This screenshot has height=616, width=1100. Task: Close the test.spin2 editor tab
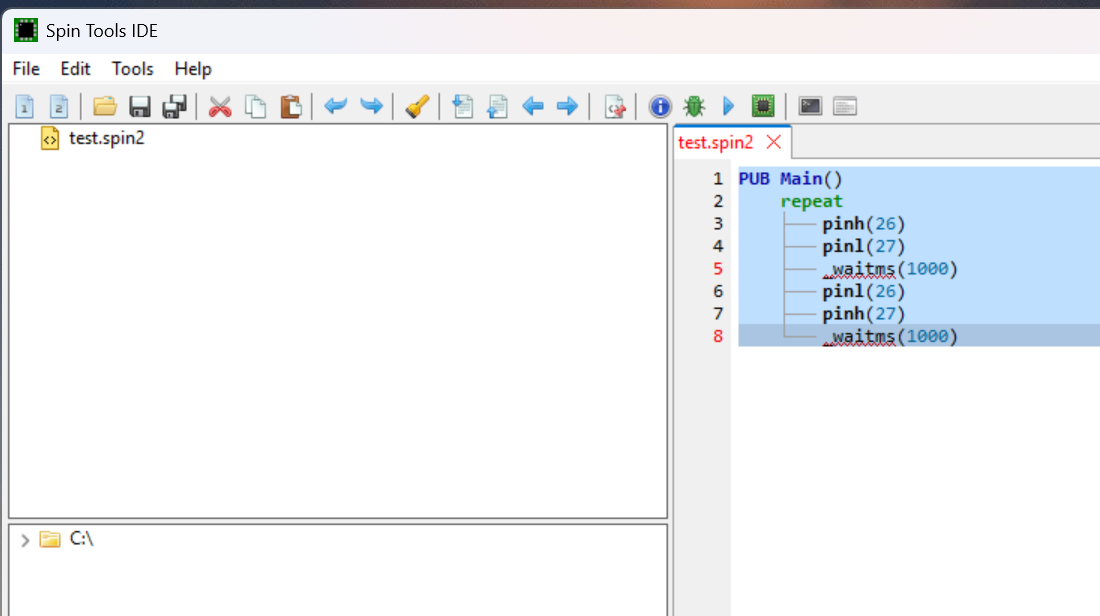773,142
